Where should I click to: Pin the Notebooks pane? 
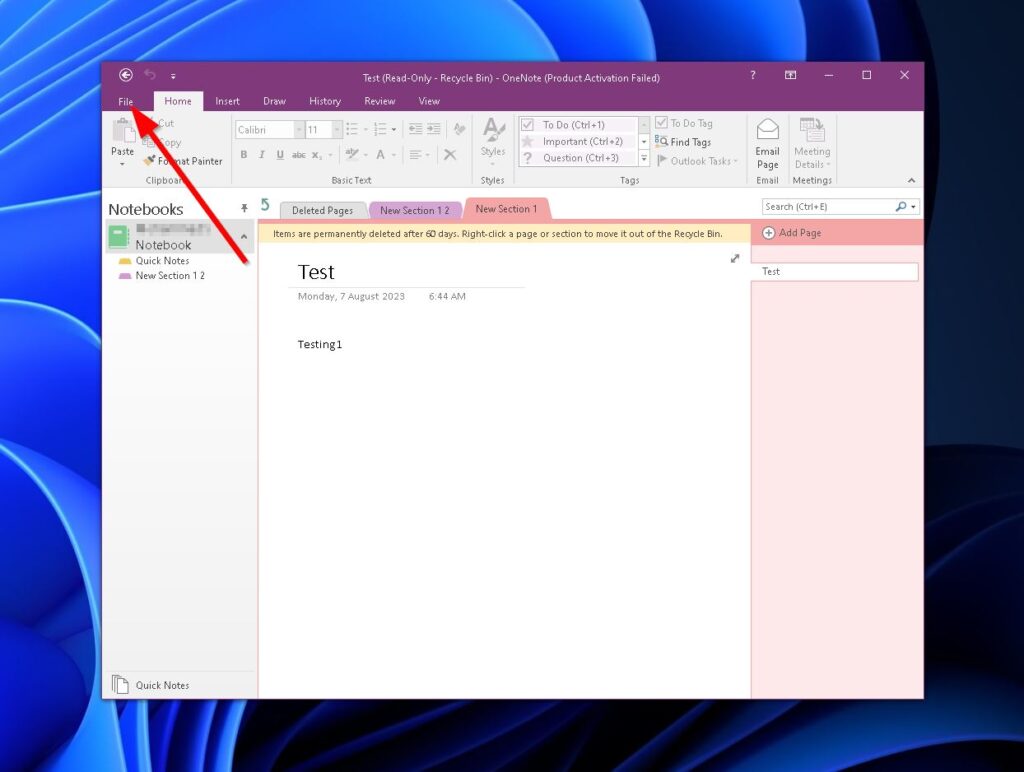coord(243,208)
